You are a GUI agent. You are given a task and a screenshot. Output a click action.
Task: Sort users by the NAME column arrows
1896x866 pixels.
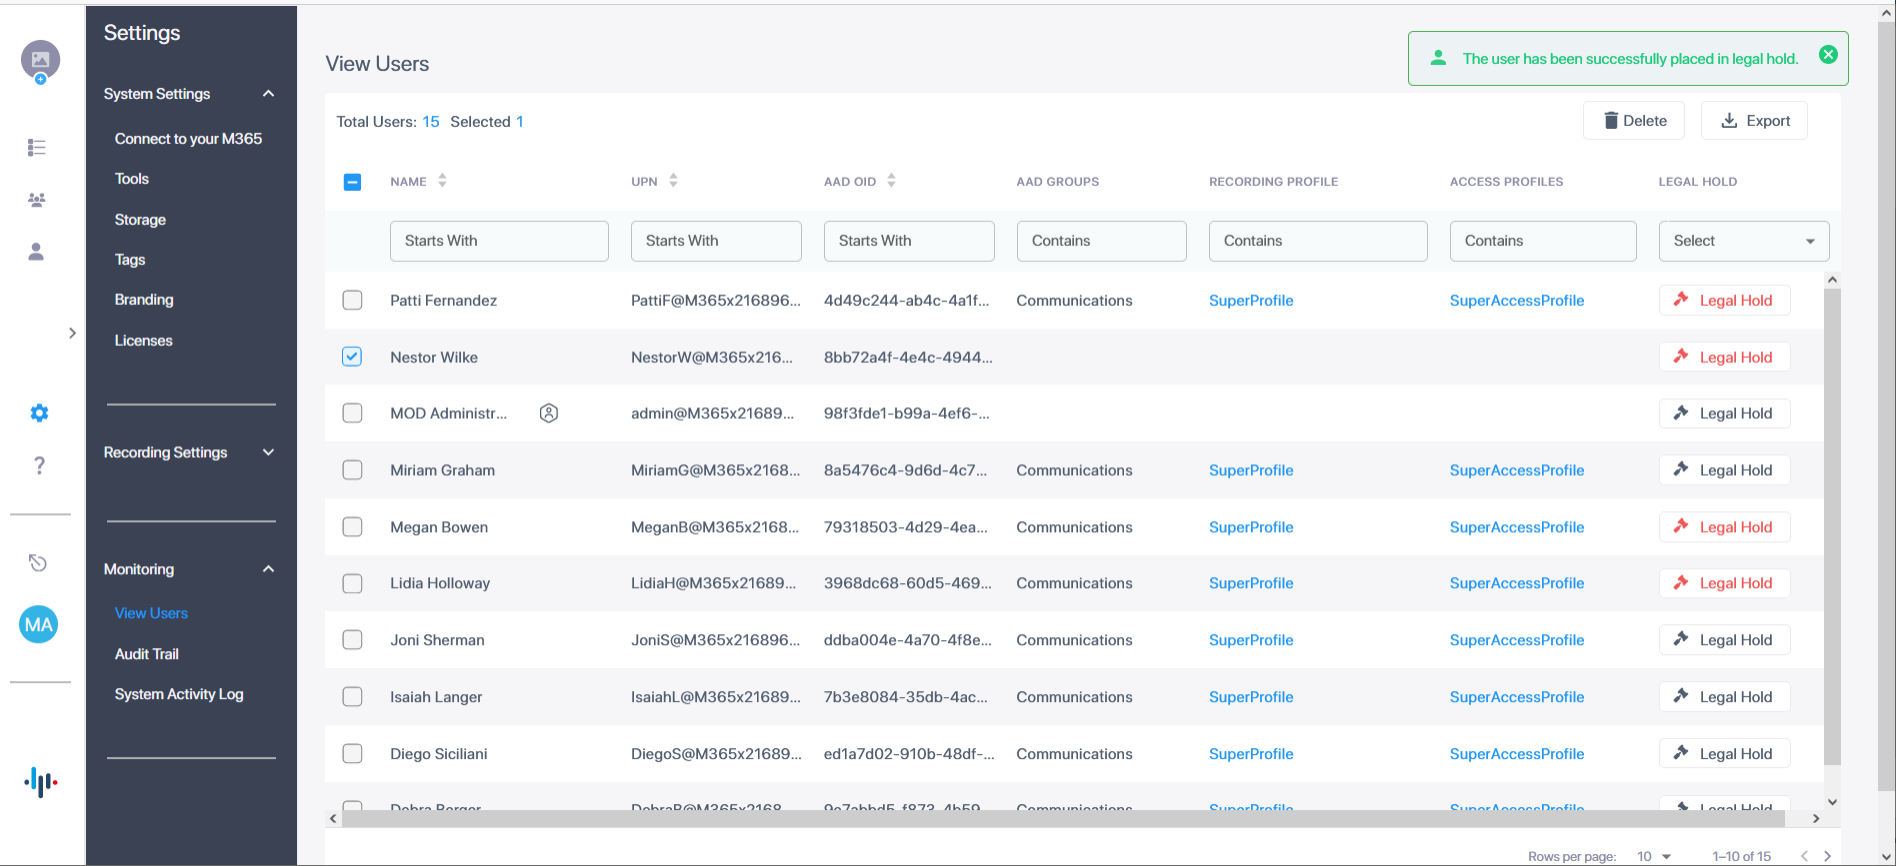click(x=442, y=181)
